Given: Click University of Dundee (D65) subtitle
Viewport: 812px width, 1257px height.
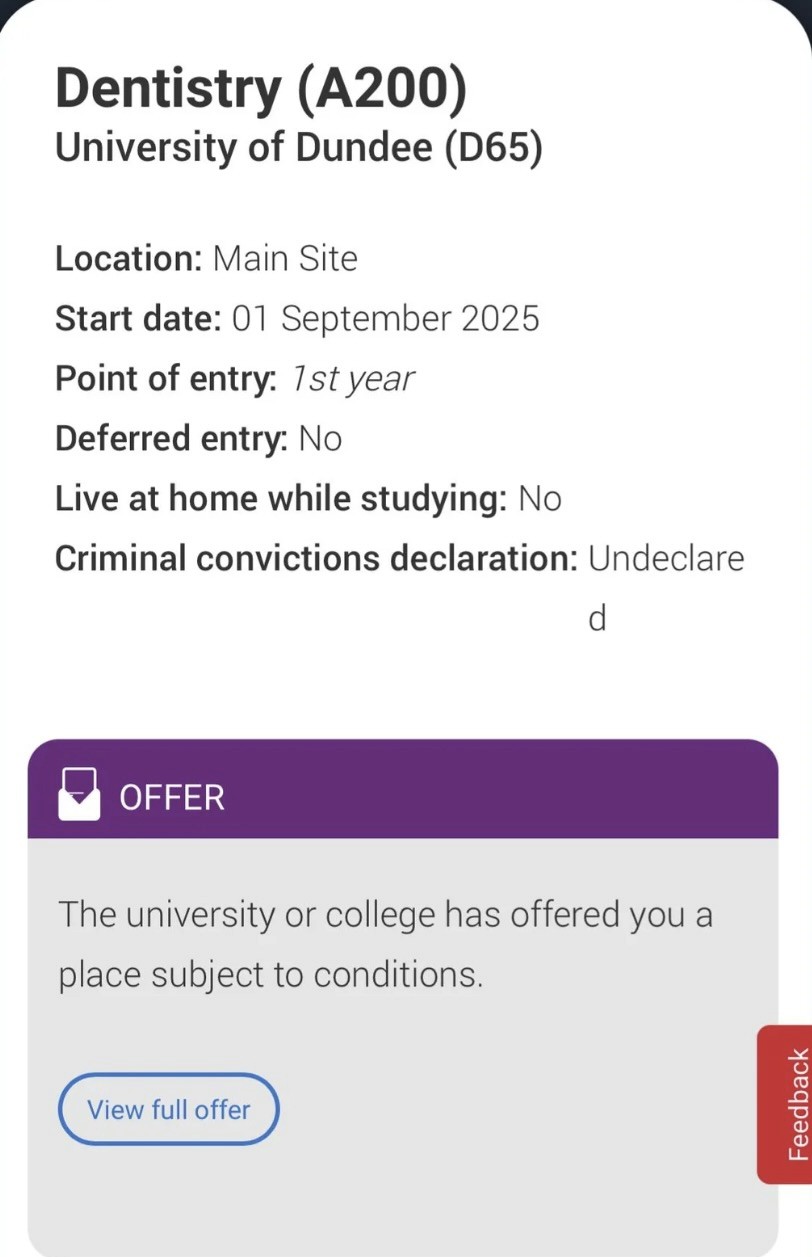Looking at the screenshot, I should click(298, 148).
